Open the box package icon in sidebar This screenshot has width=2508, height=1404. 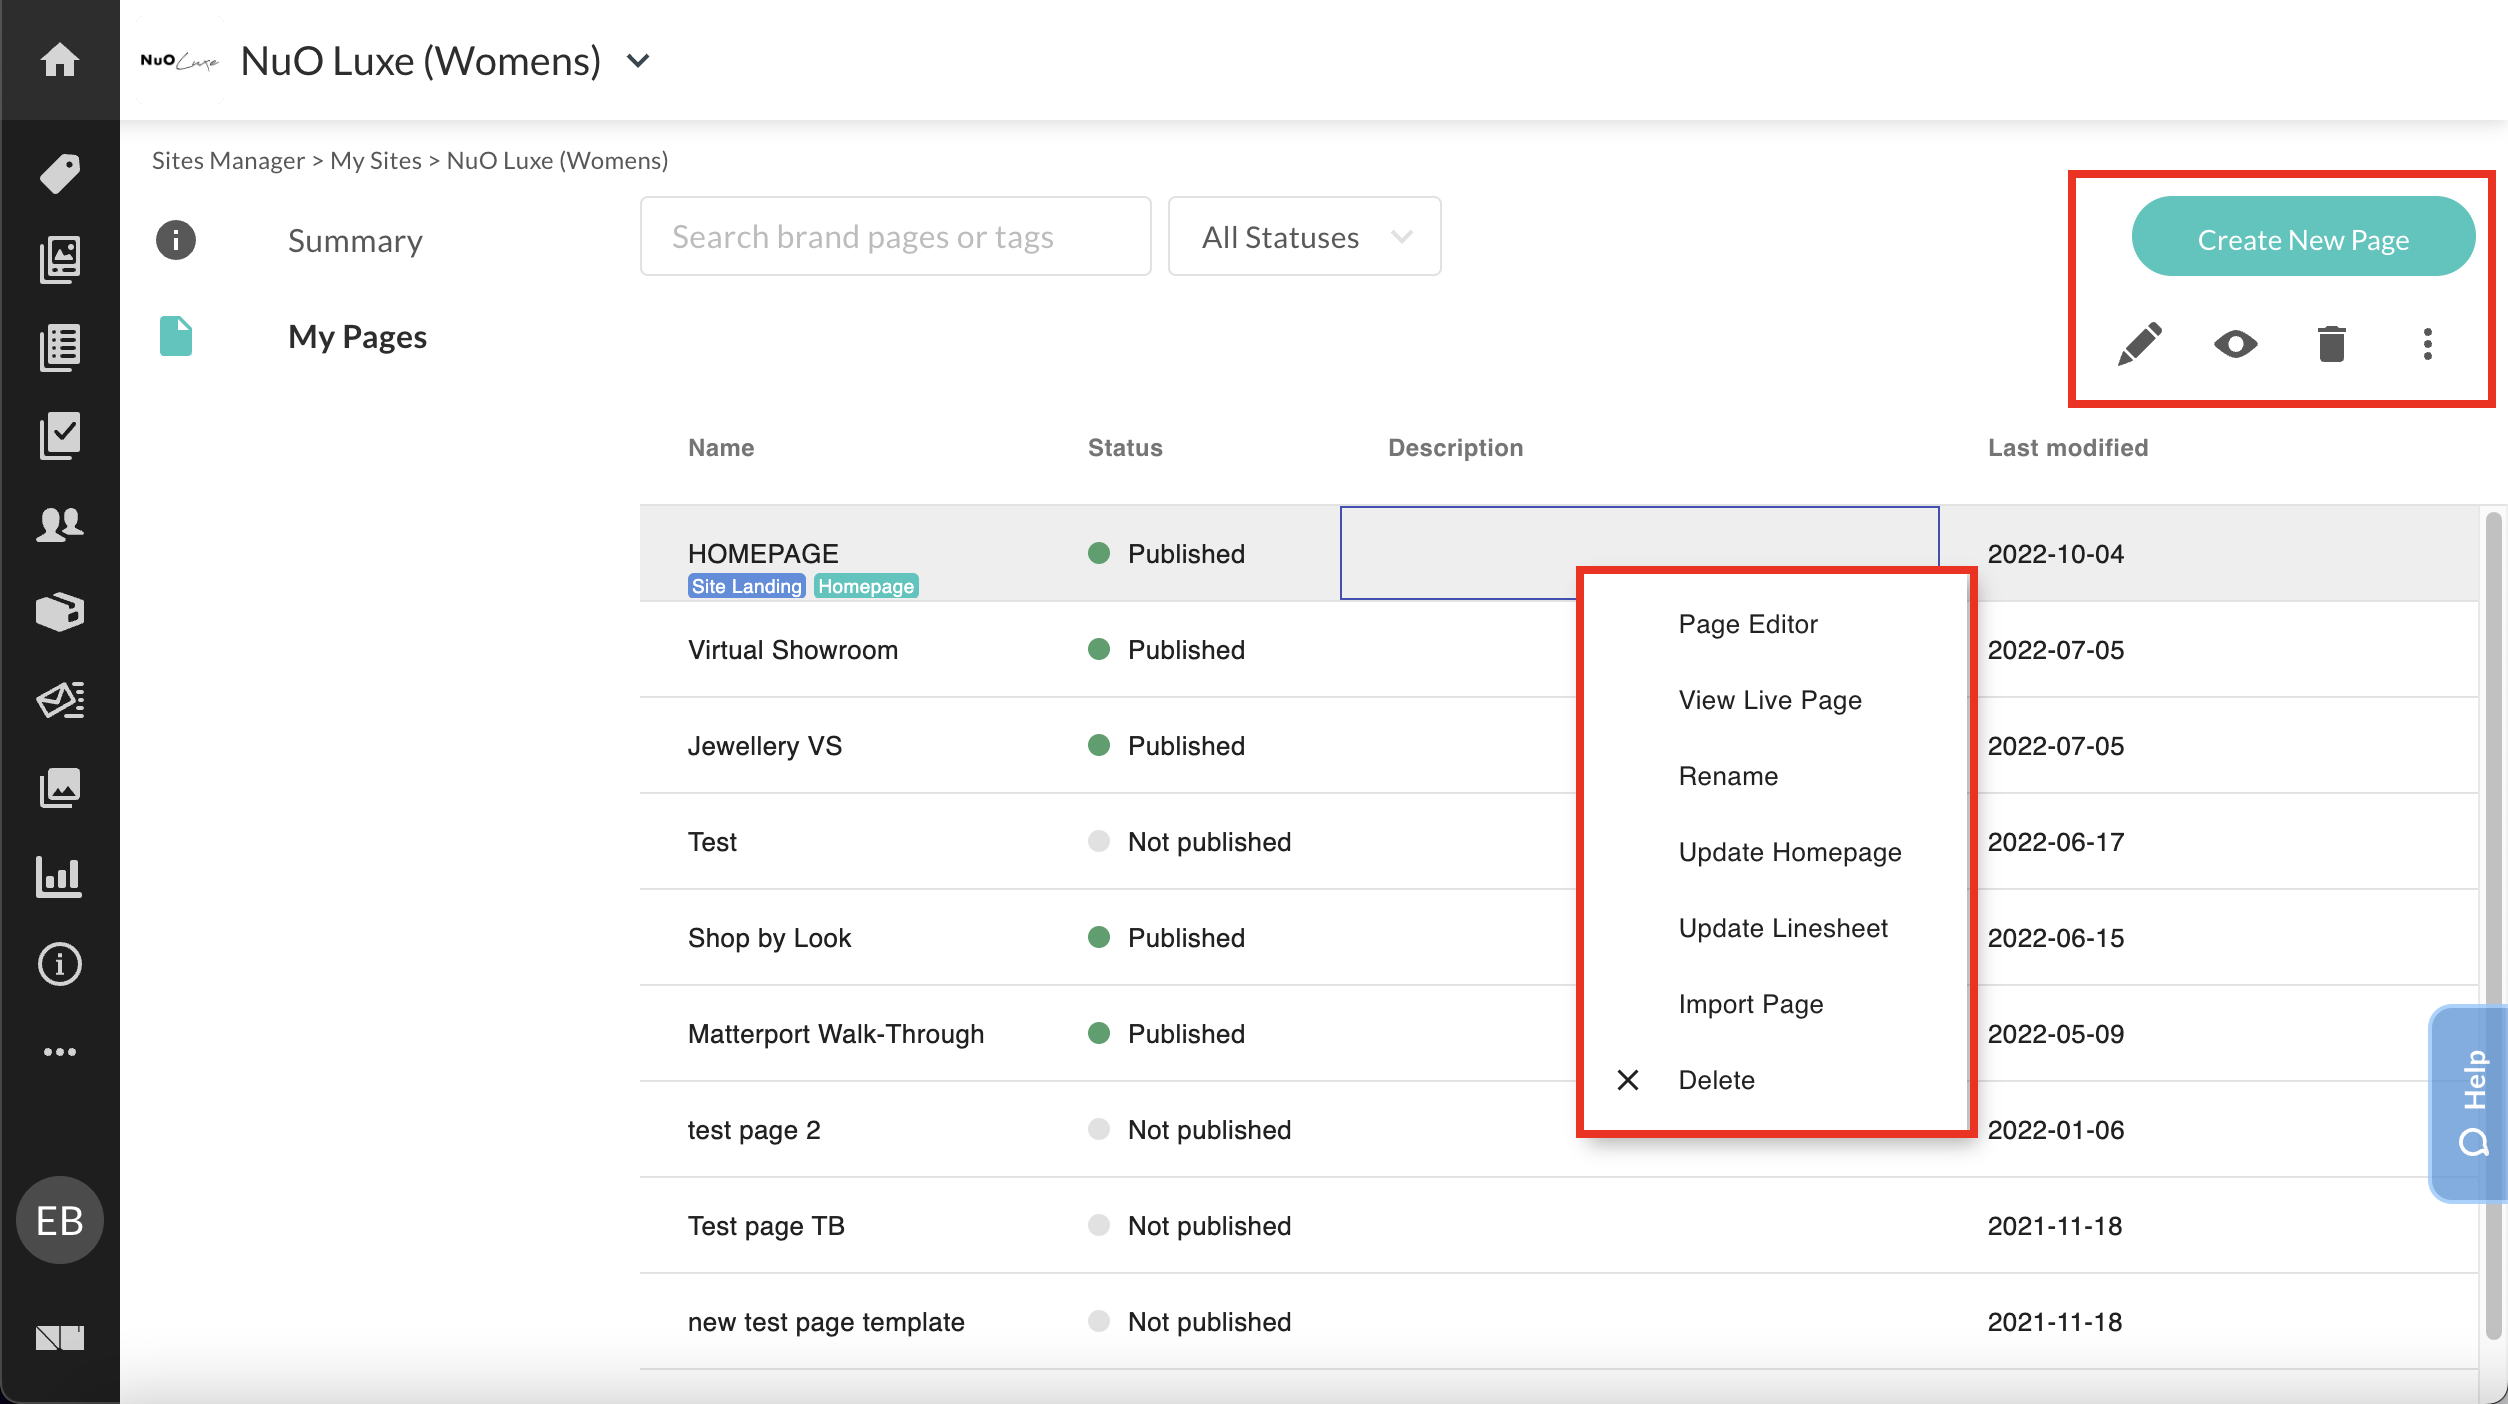tap(60, 612)
